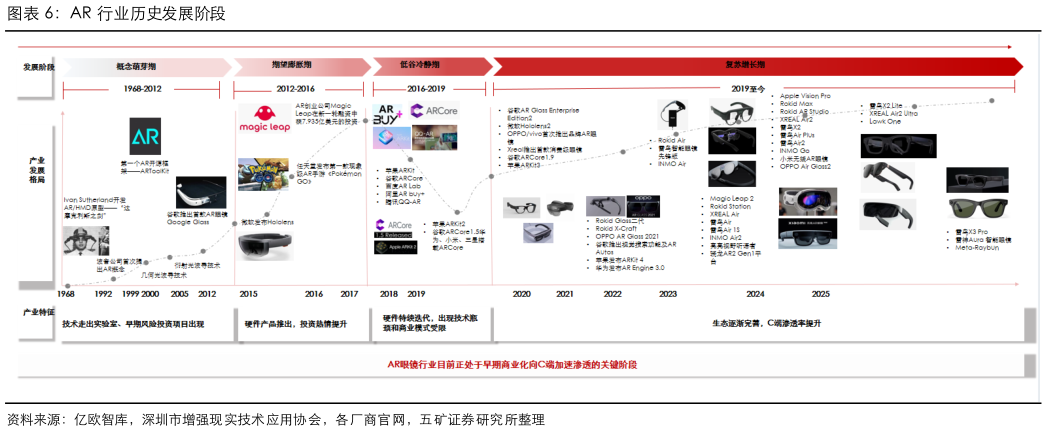Click the 期望膨胀期 stage arrow
Viewport: 1047px width, 431px height.
click(300, 66)
